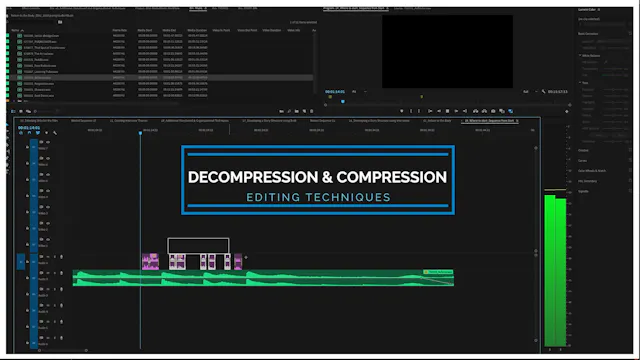Image resolution: width=640 pixels, height=360 pixels.
Task: Click the Program monitor timecode 00:01:14:01
Action: [x=335, y=92]
